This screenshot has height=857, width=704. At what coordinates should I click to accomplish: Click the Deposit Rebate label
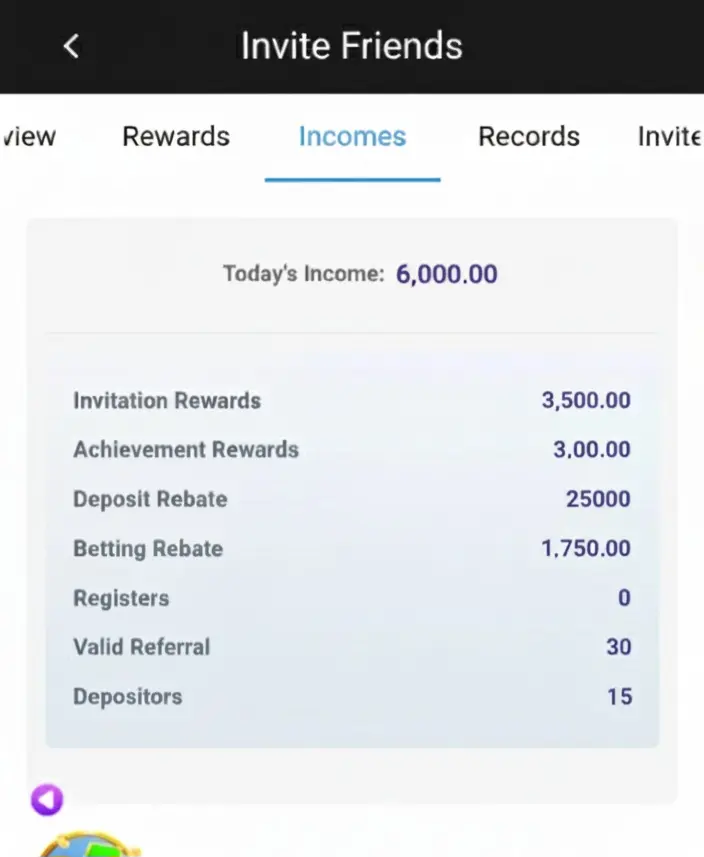(x=150, y=499)
